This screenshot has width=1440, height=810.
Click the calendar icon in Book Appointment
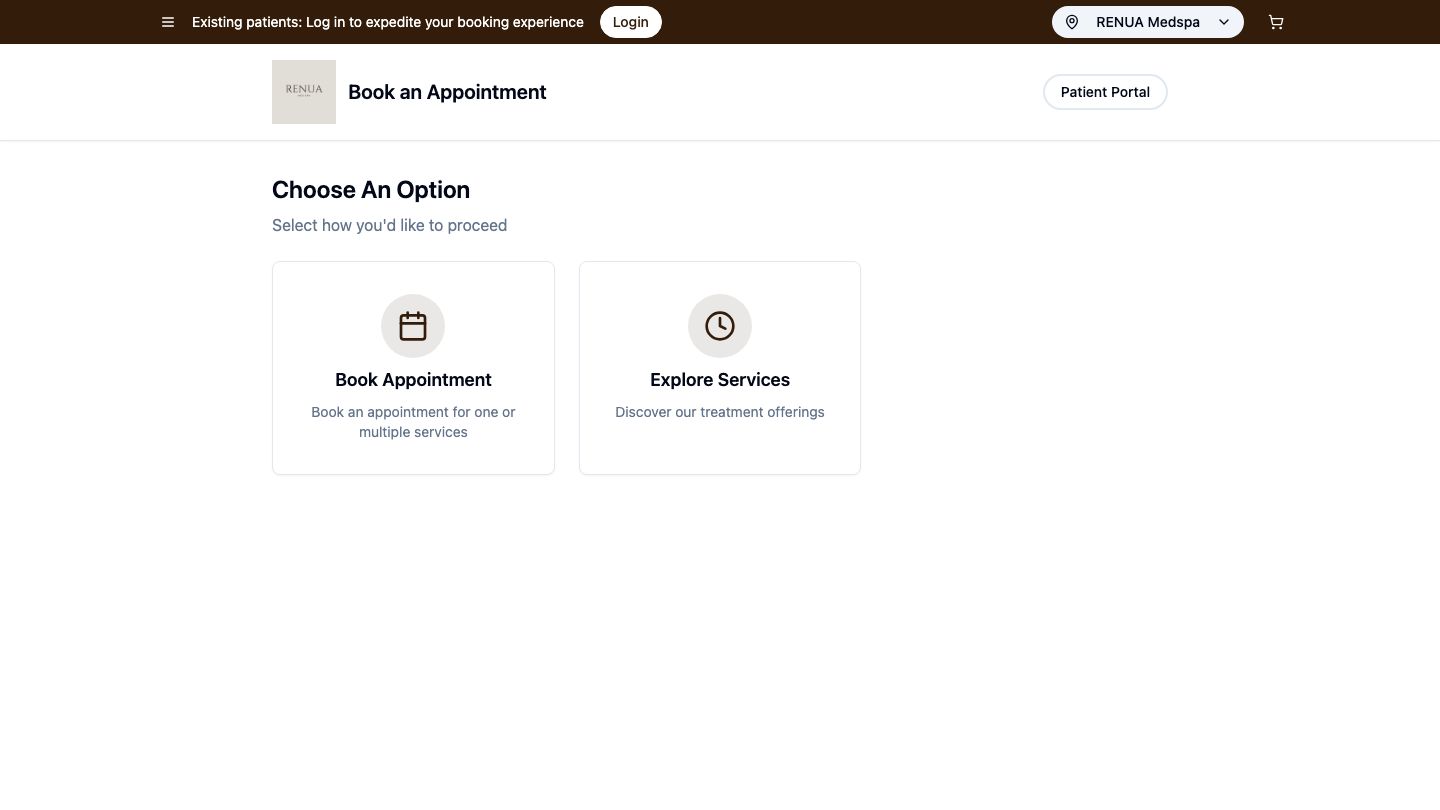click(413, 326)
